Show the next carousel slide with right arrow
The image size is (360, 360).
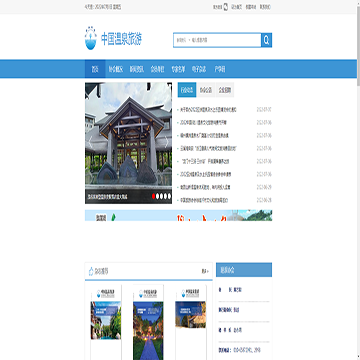167,142
